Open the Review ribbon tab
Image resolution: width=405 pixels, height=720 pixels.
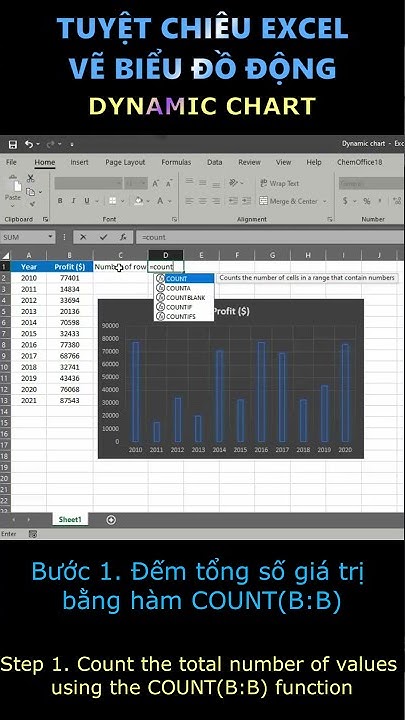point(249,162)
